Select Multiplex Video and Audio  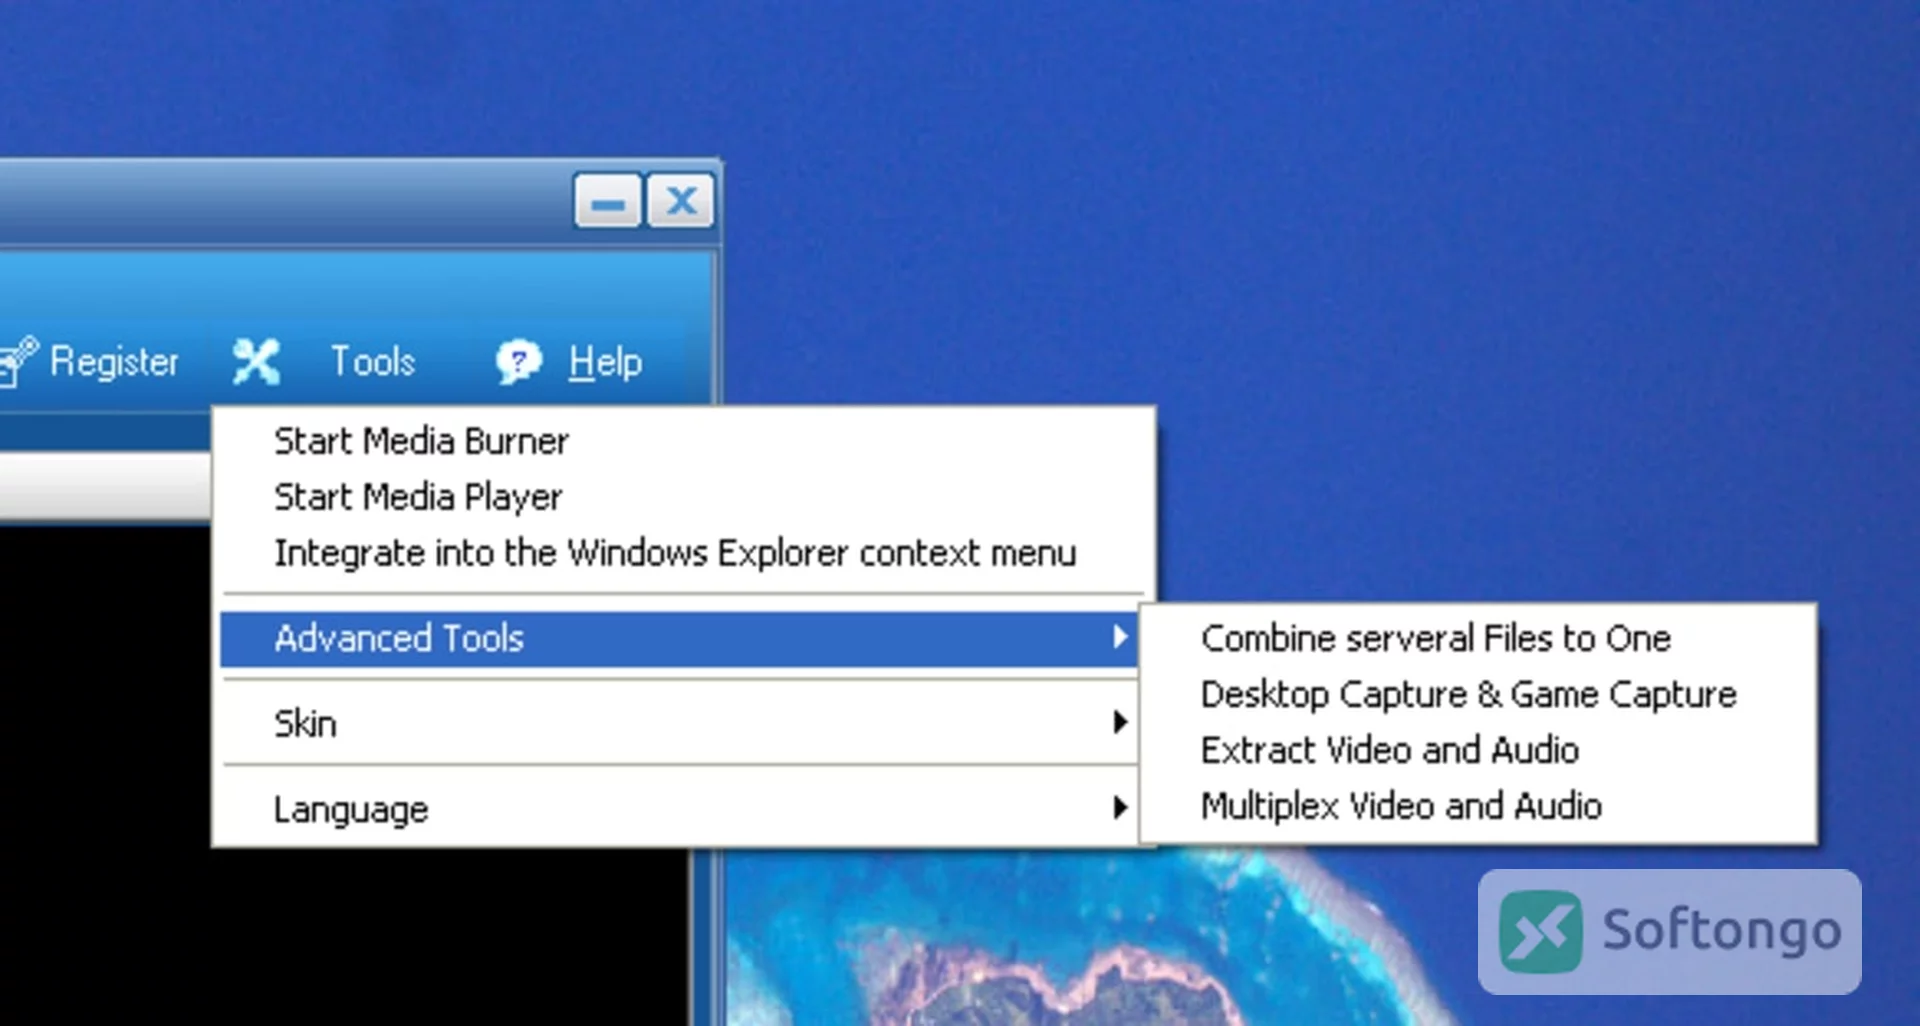[1478, 806]
